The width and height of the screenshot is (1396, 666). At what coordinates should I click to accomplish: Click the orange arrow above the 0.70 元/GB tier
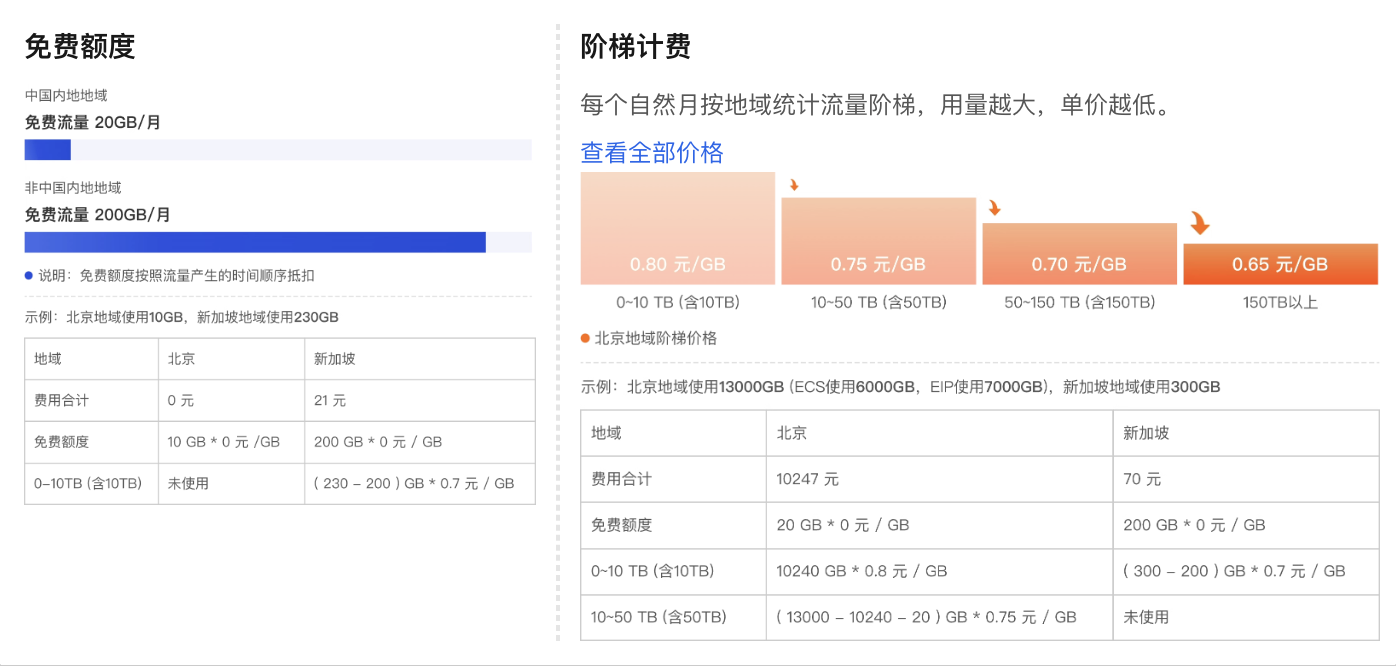pyautogui.click(x=994, y=208)
